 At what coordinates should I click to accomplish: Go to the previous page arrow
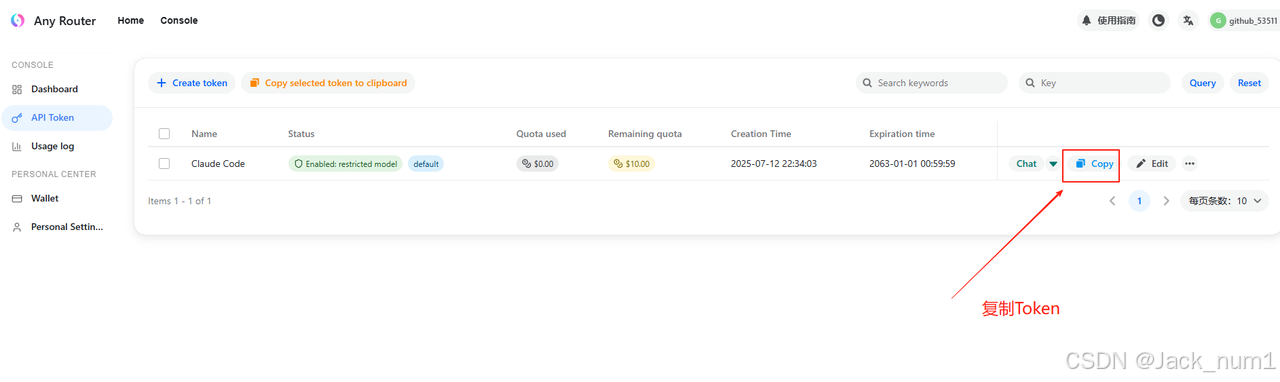tap(1112, 201)
